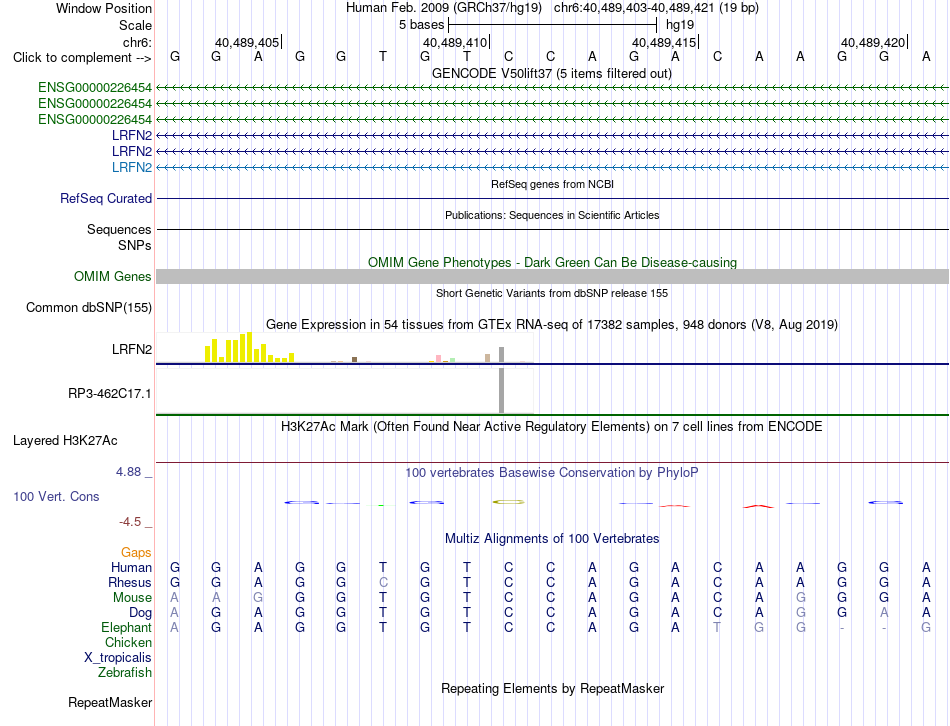Click the Common dbSNP(155) label

point(88,307)
